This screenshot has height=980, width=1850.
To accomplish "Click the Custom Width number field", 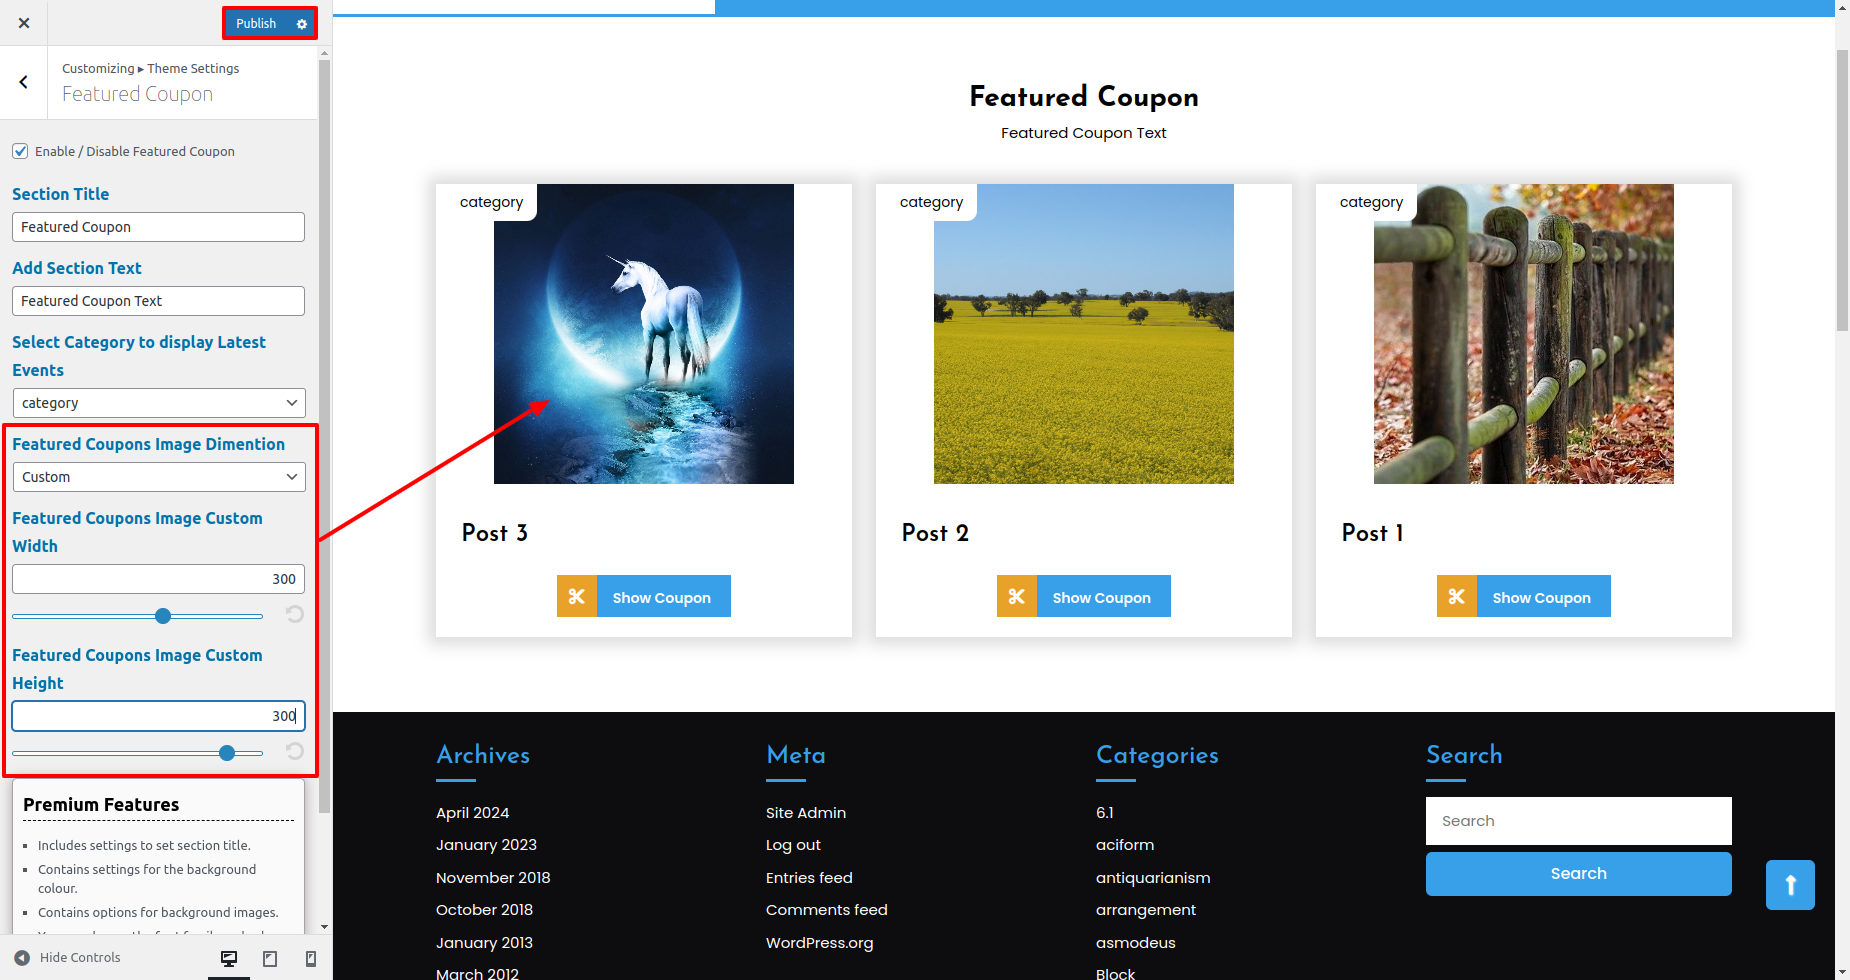I will [x=158, y=579].
